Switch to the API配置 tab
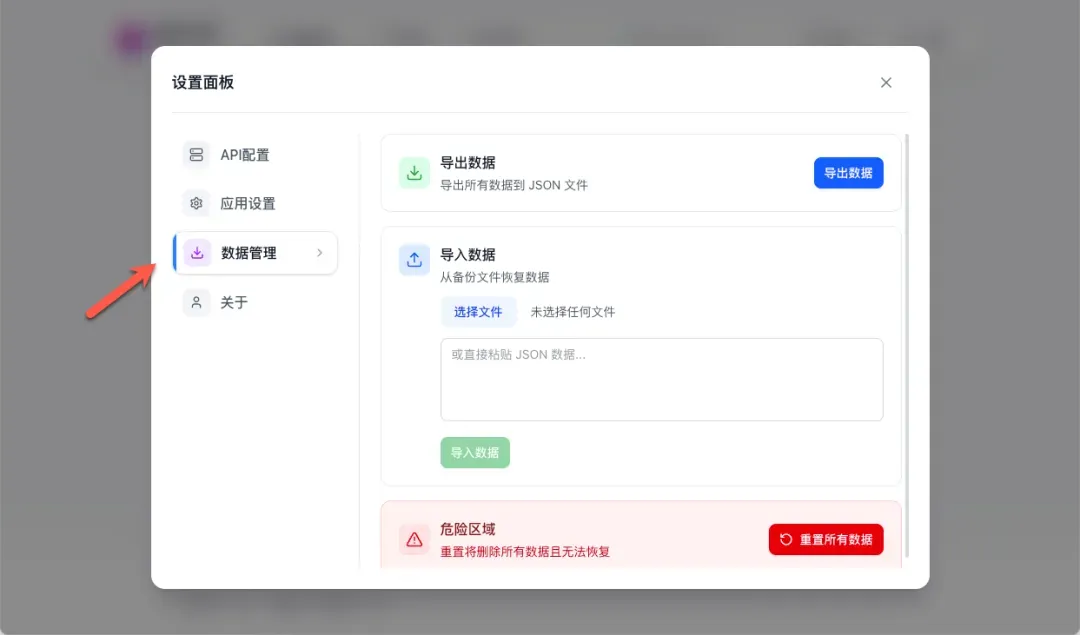The image size is (1080, 635). (x=245, y=155)
